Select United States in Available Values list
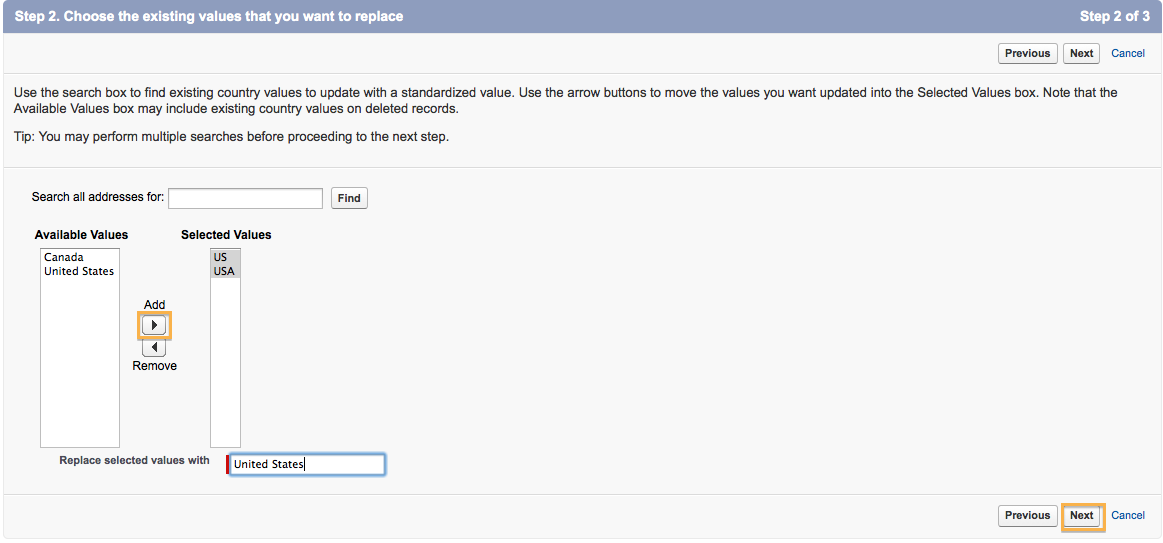Image resolution: width=1163 pixels, height=543 pixels. [x=79, y=271]
